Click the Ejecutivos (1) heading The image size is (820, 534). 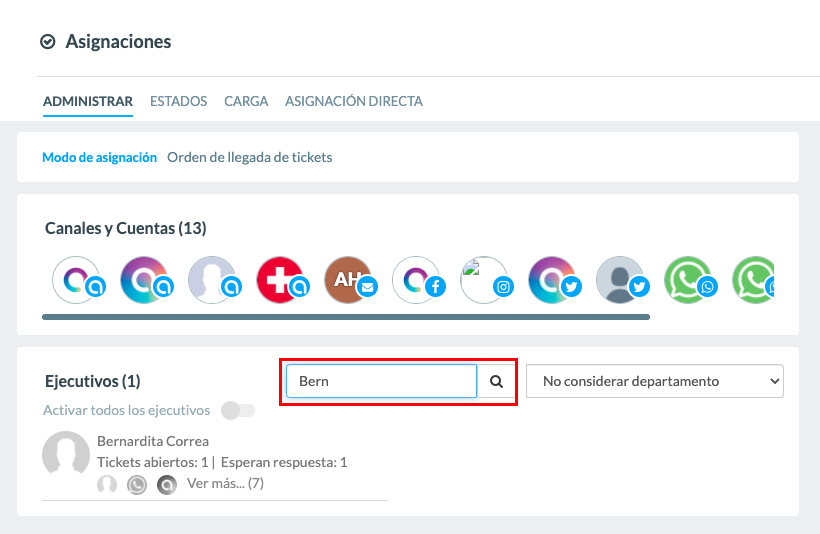point(93,381)
